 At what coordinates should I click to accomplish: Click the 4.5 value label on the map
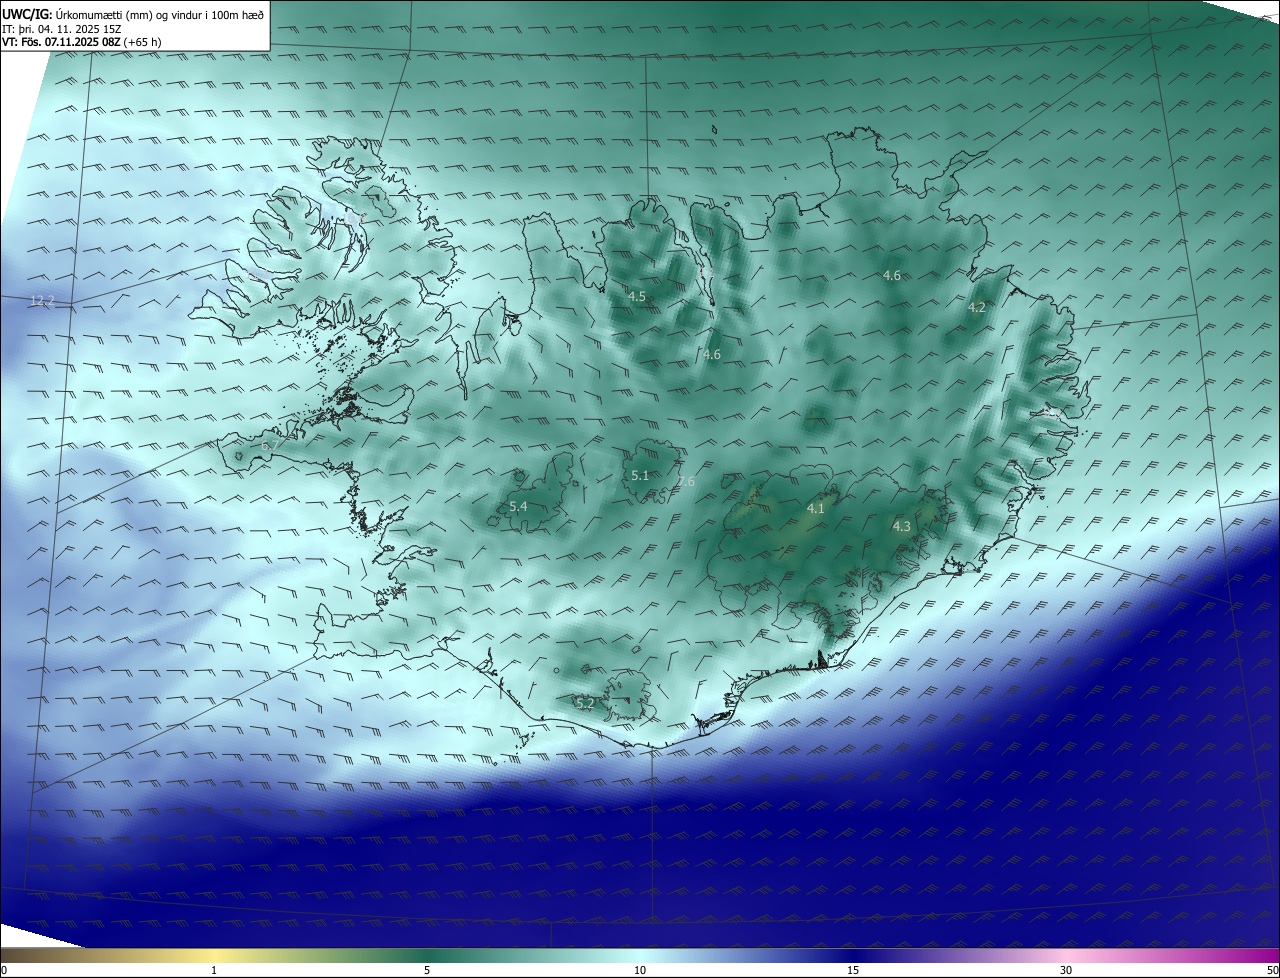tap(637, 297)
